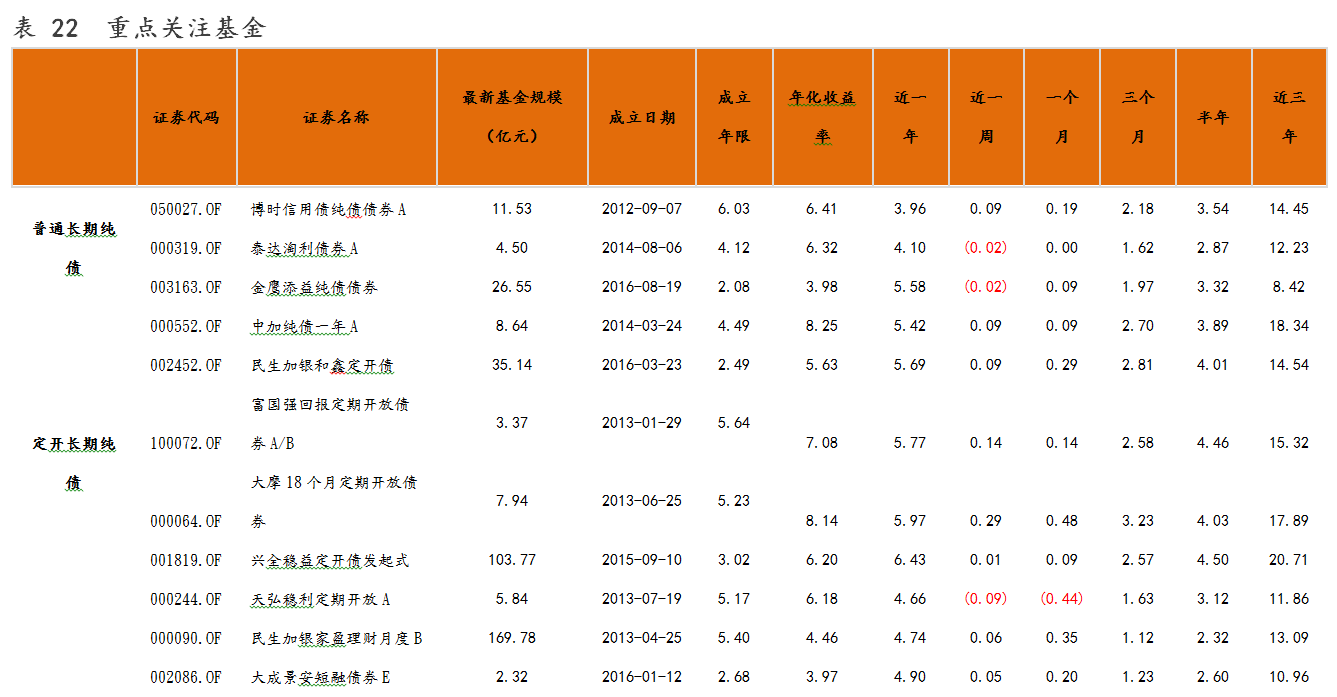Select fund name 兴全稳益定开债发起式
1337x697 pixels.
[330, 560]
